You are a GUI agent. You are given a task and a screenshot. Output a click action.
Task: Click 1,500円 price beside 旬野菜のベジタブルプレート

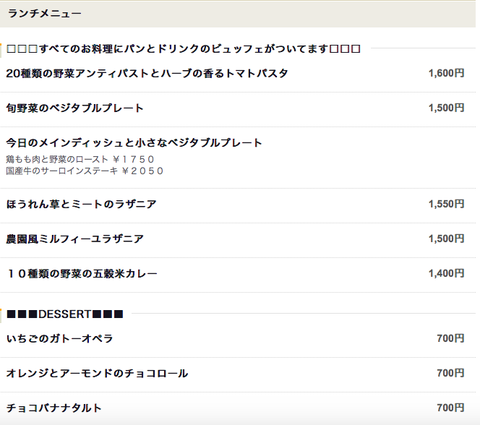click(446, 108)
